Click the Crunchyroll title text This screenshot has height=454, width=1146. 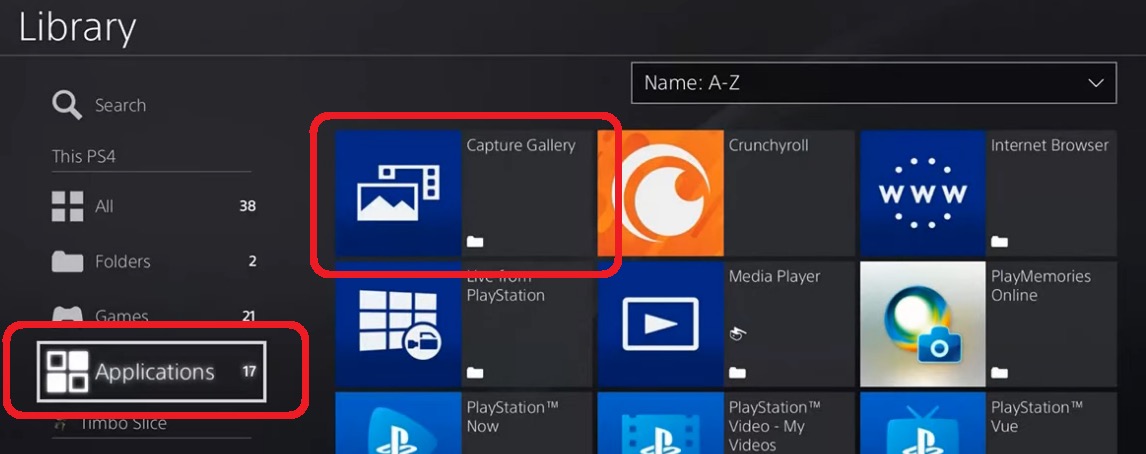click(769, 145)
